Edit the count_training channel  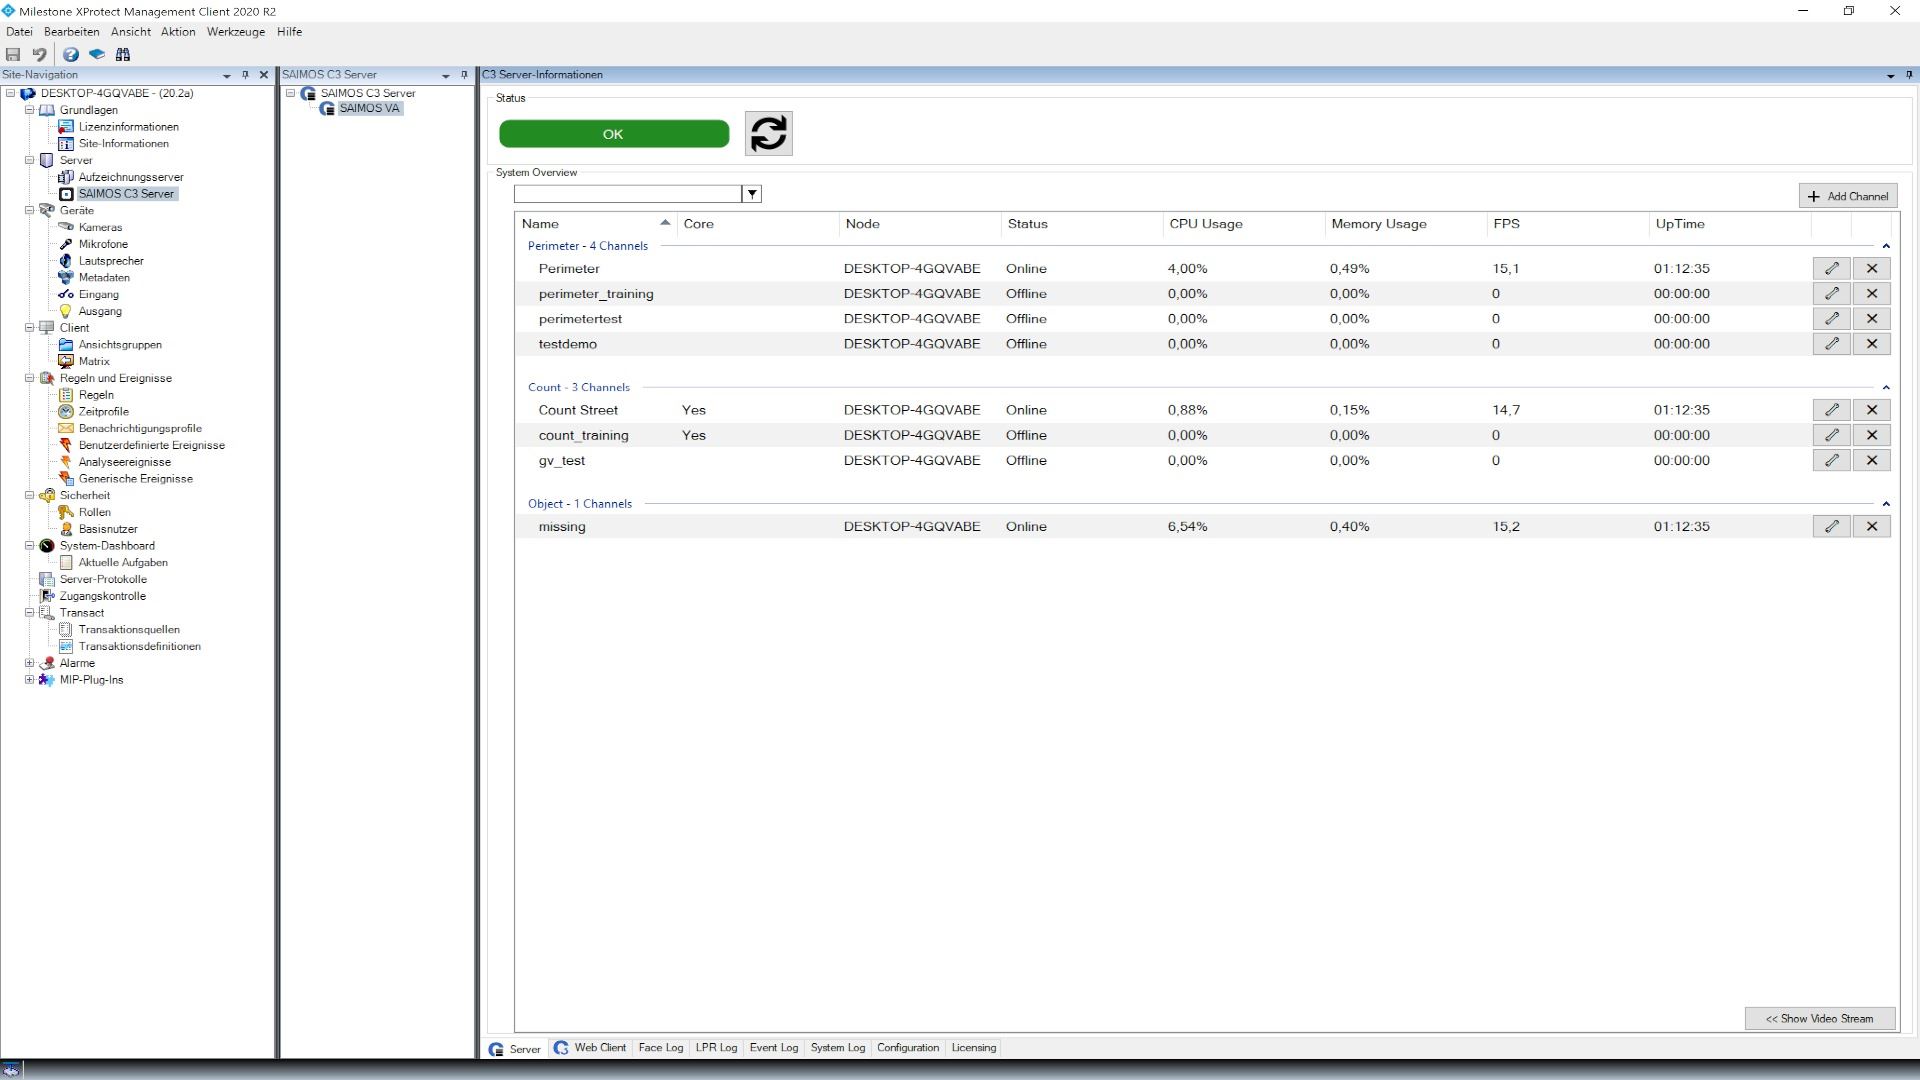(x=1831, y=435)
